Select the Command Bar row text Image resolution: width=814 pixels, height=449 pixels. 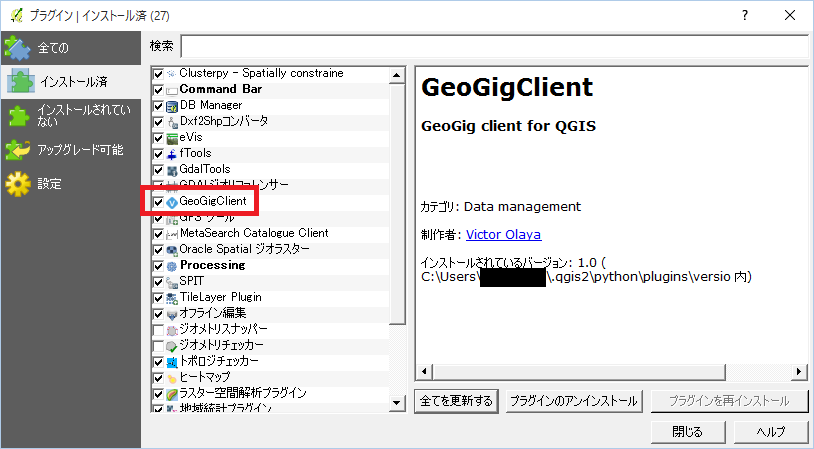tap(221, 89)
